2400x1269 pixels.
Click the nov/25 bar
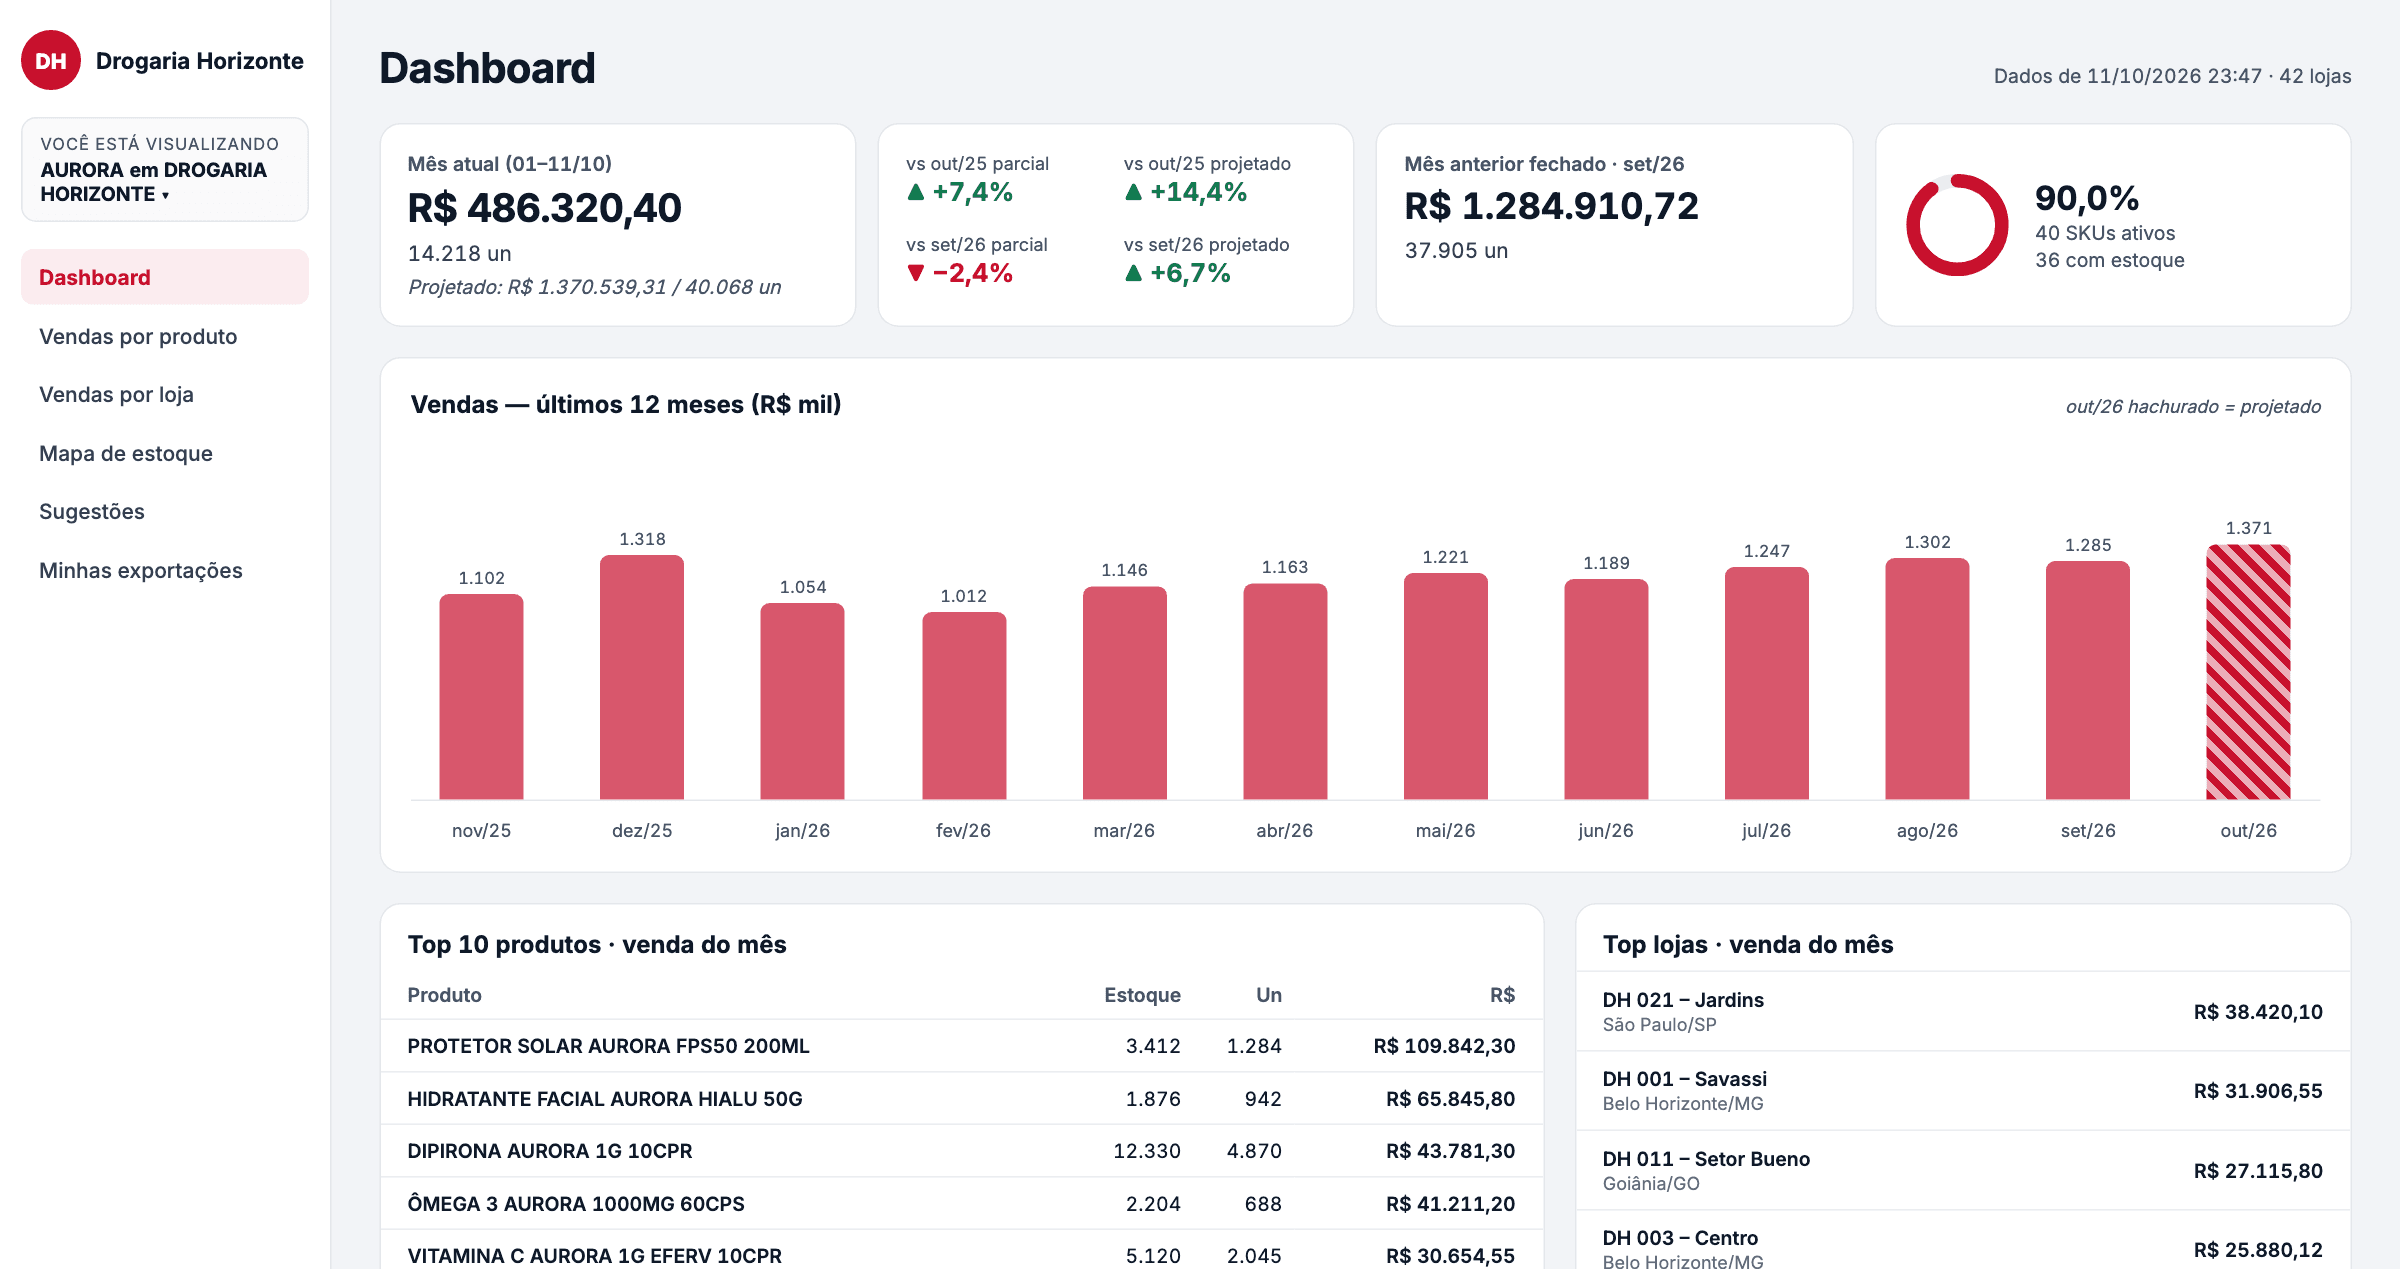point(481,697)
